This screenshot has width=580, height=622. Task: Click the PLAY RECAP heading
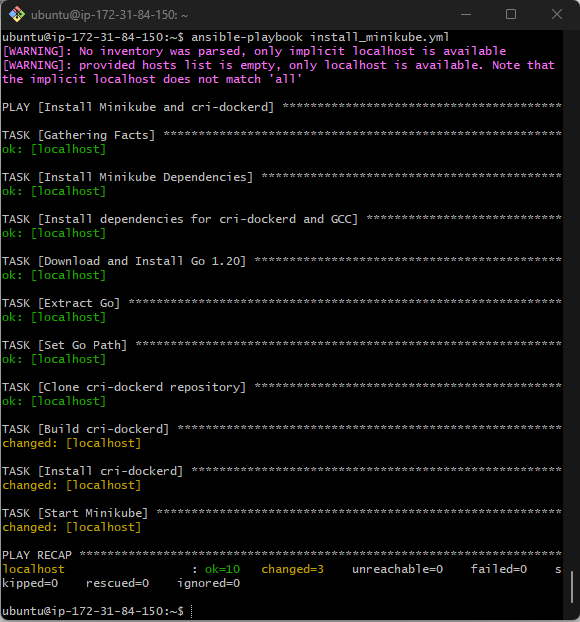37,555
